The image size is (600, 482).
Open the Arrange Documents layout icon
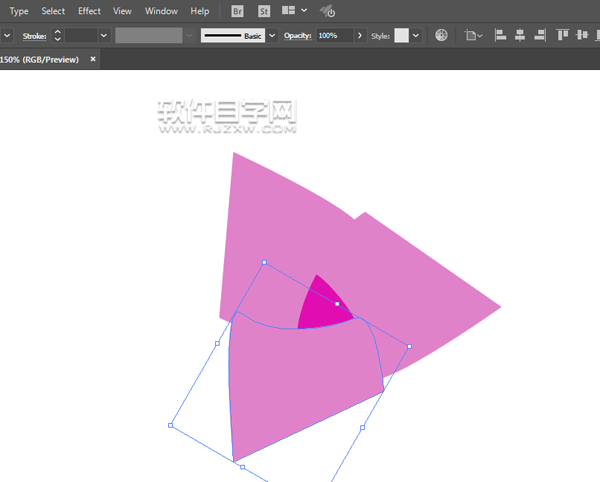(294, 11)
